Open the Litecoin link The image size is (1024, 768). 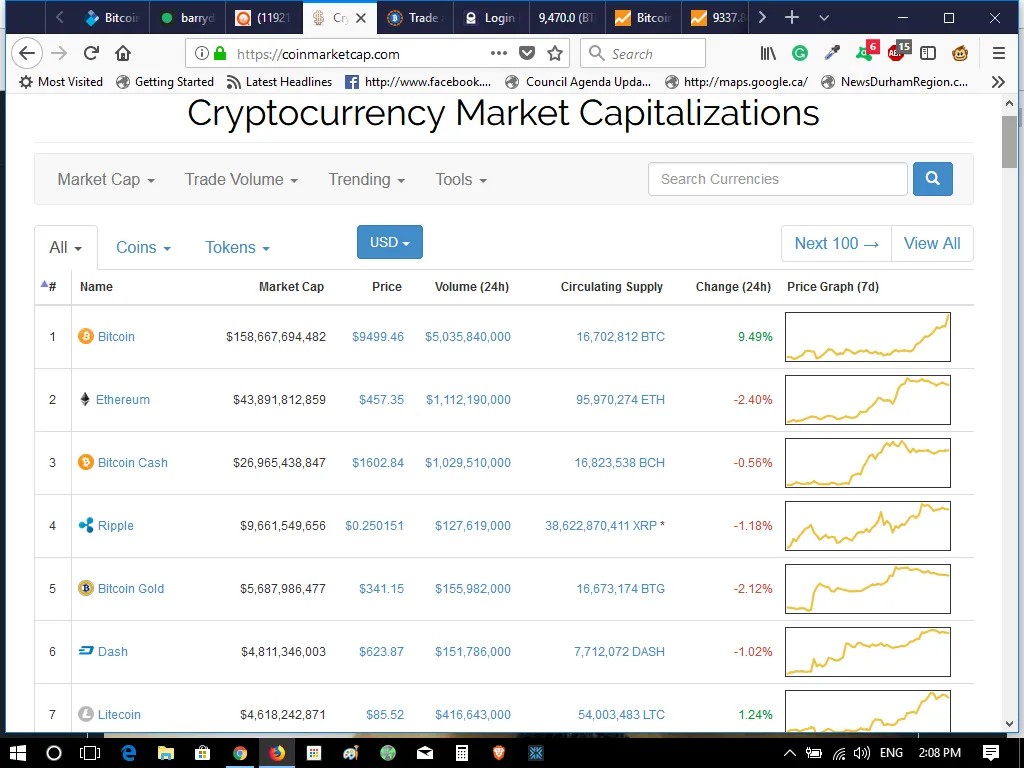119,714
